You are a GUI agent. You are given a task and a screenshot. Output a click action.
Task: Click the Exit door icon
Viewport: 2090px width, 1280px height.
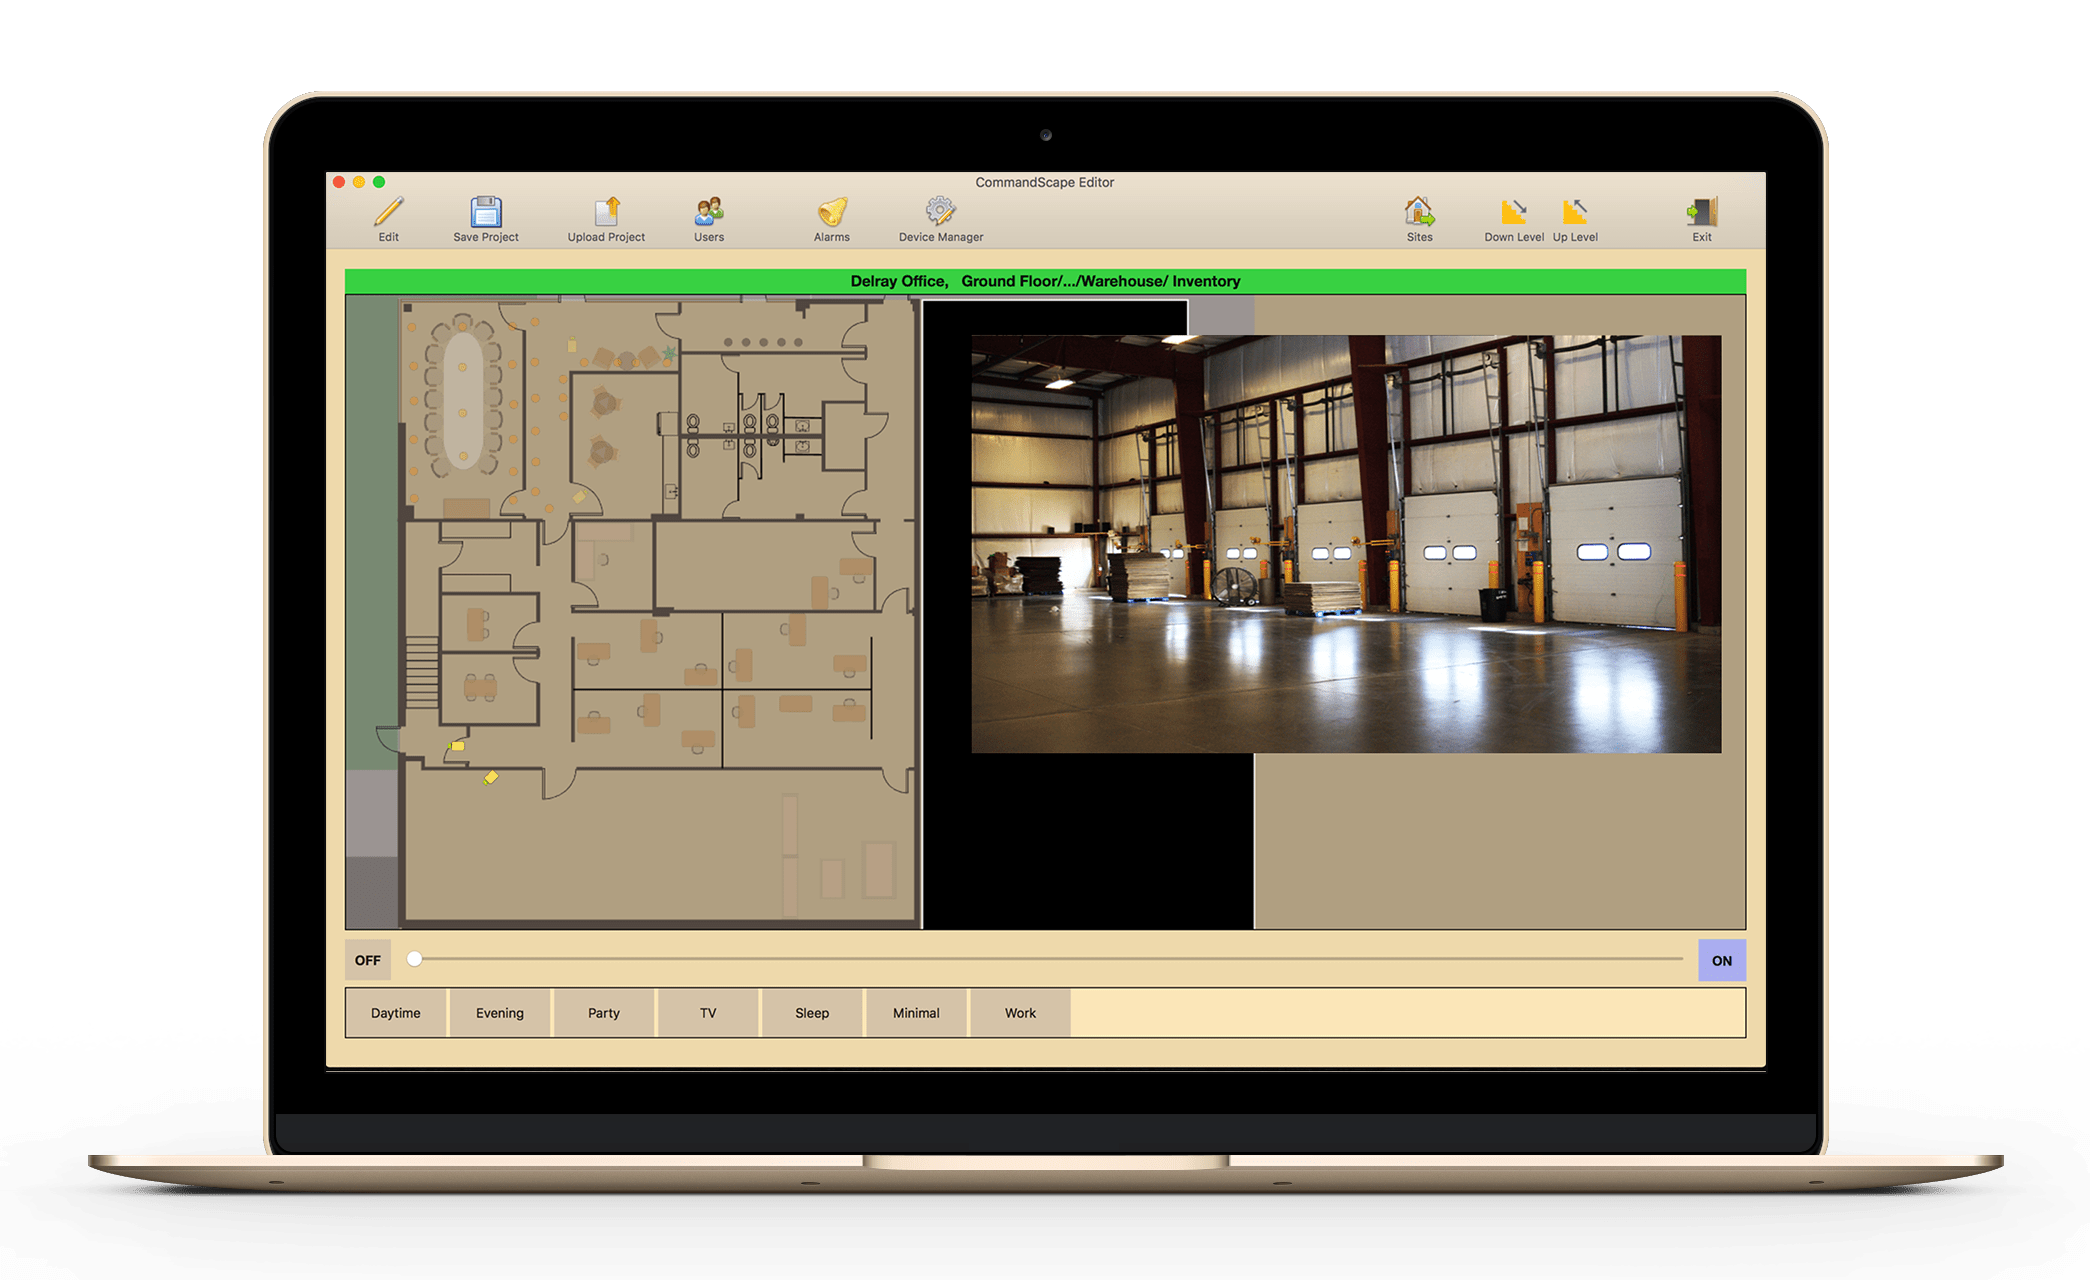pyautogui.click(x=1701, y=212)
